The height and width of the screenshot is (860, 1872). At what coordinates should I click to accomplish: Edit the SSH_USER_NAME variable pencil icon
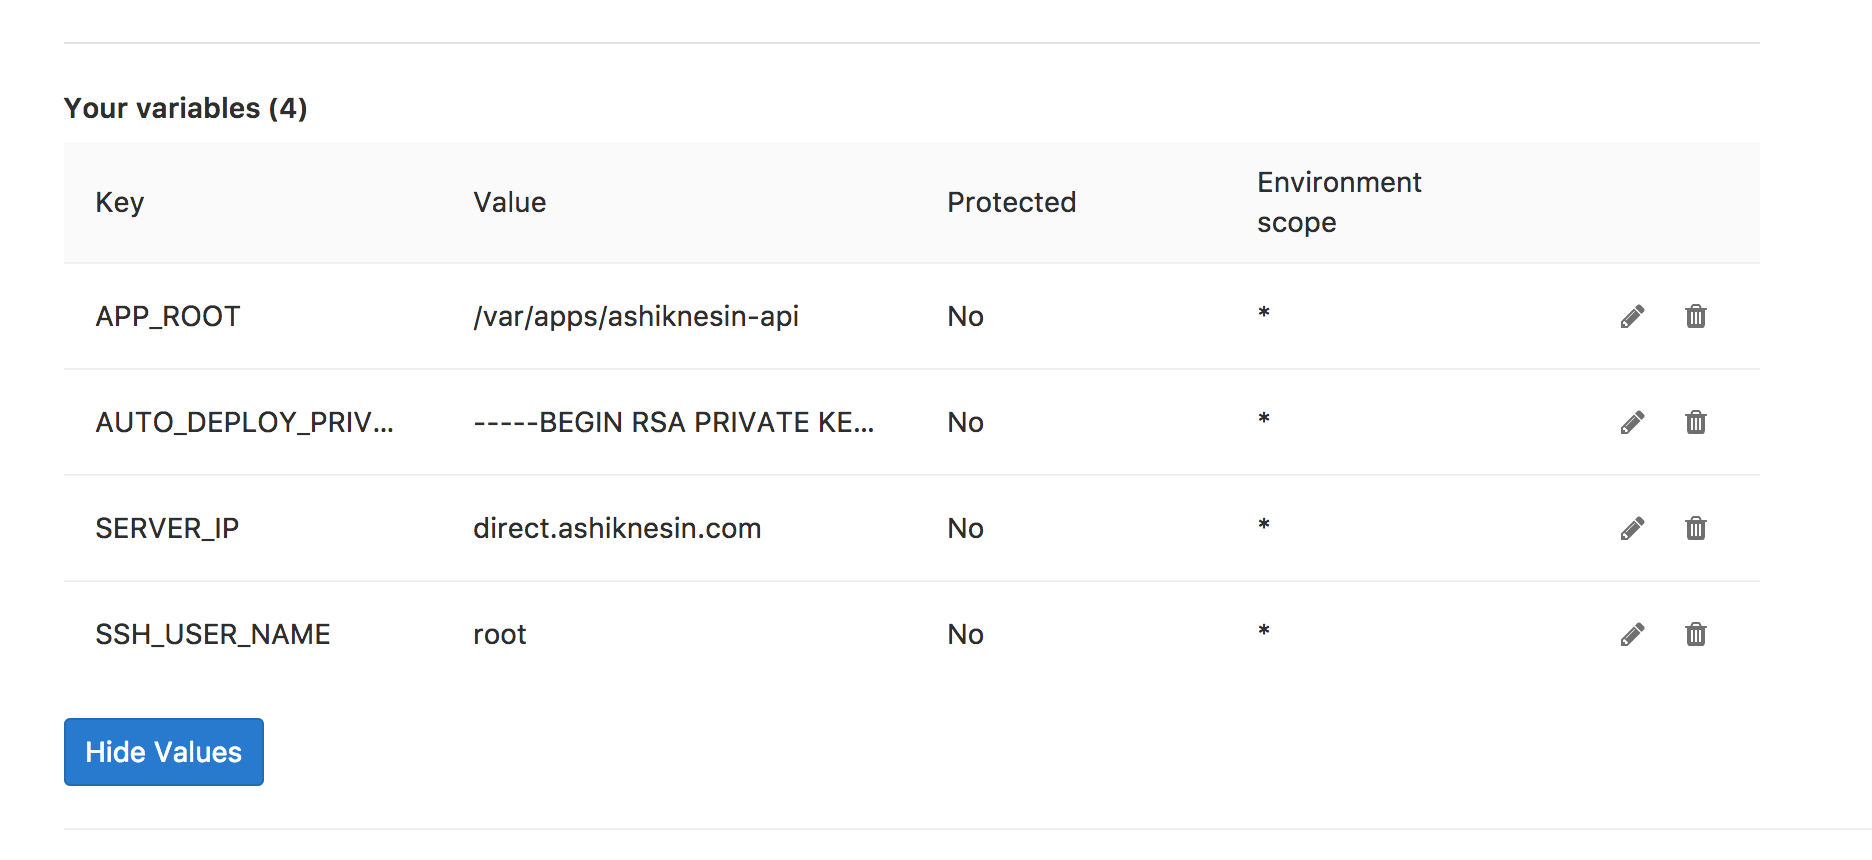click(1632, 635)
